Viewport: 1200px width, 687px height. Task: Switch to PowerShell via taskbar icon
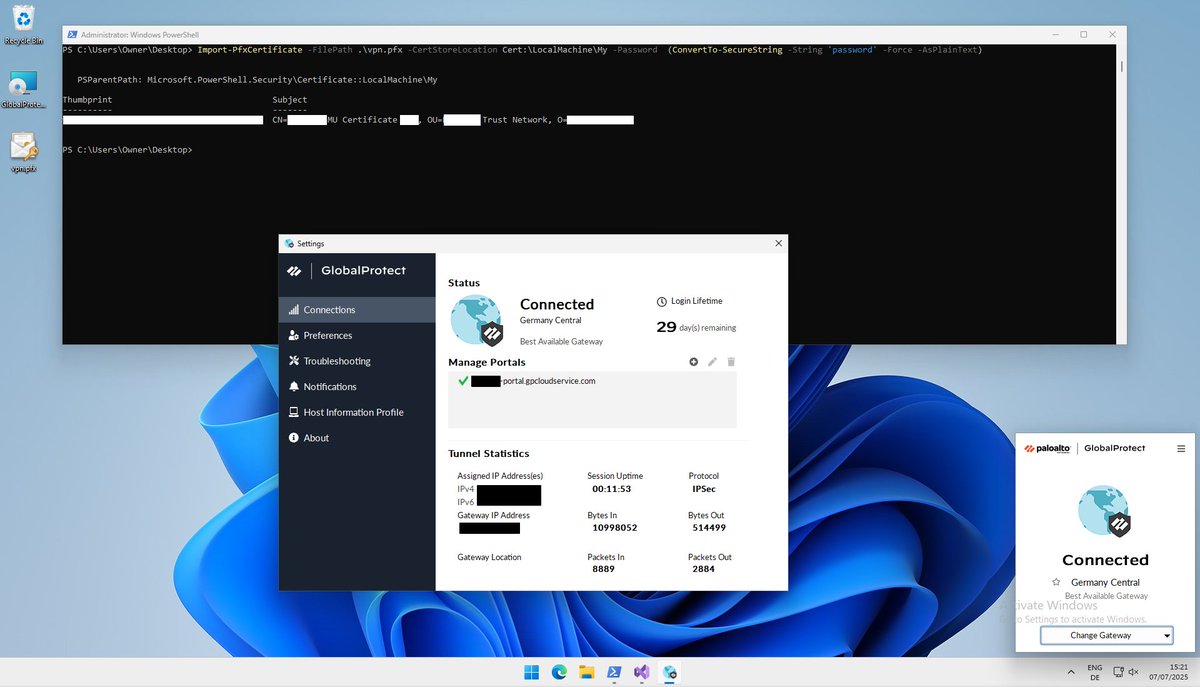click(x=614, y=672)
